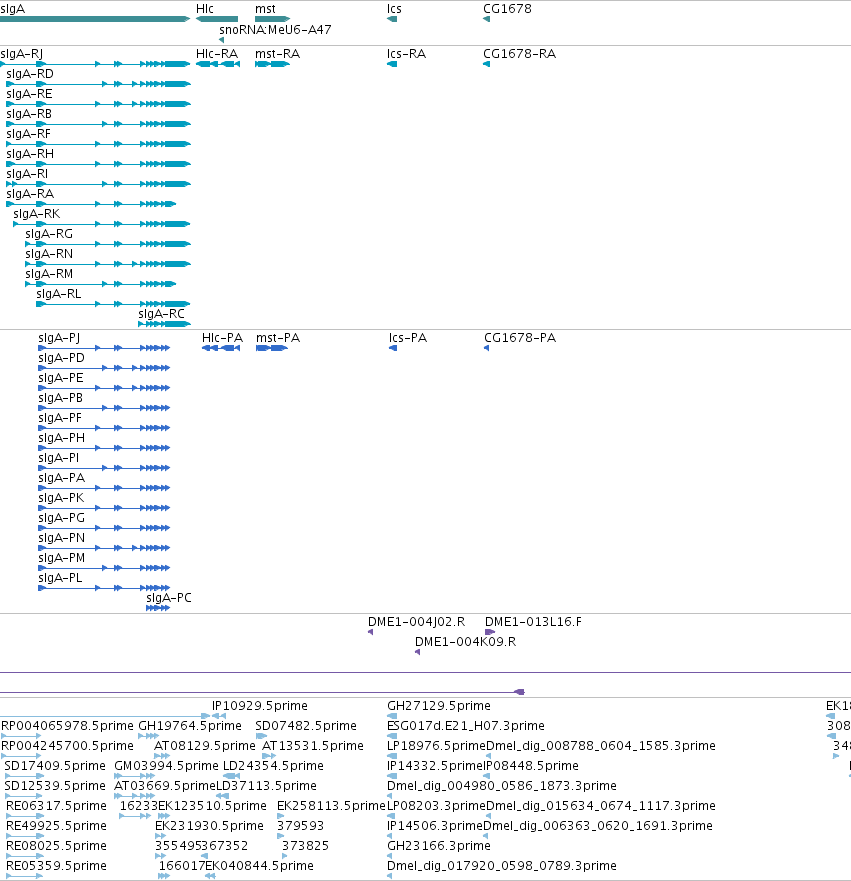Select the slgA-RA transcript label
Viewport: 851px width, 881px height.
point(30,194)
